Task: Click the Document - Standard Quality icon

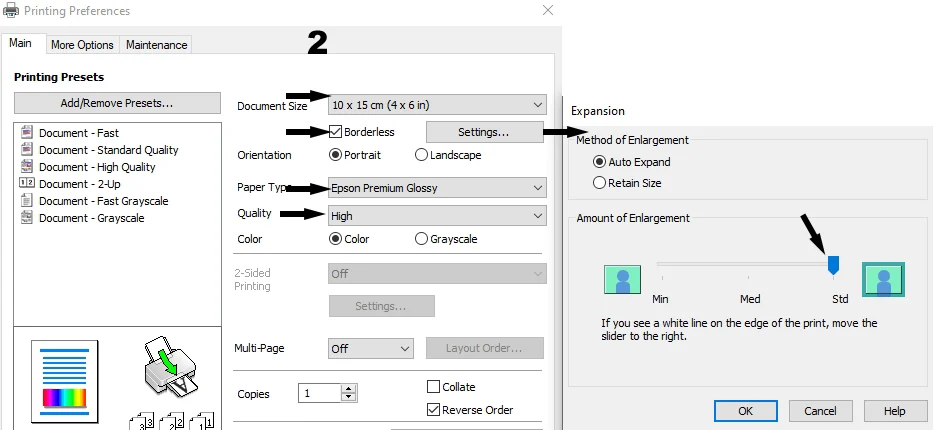Action: click(x=27, y=149)
